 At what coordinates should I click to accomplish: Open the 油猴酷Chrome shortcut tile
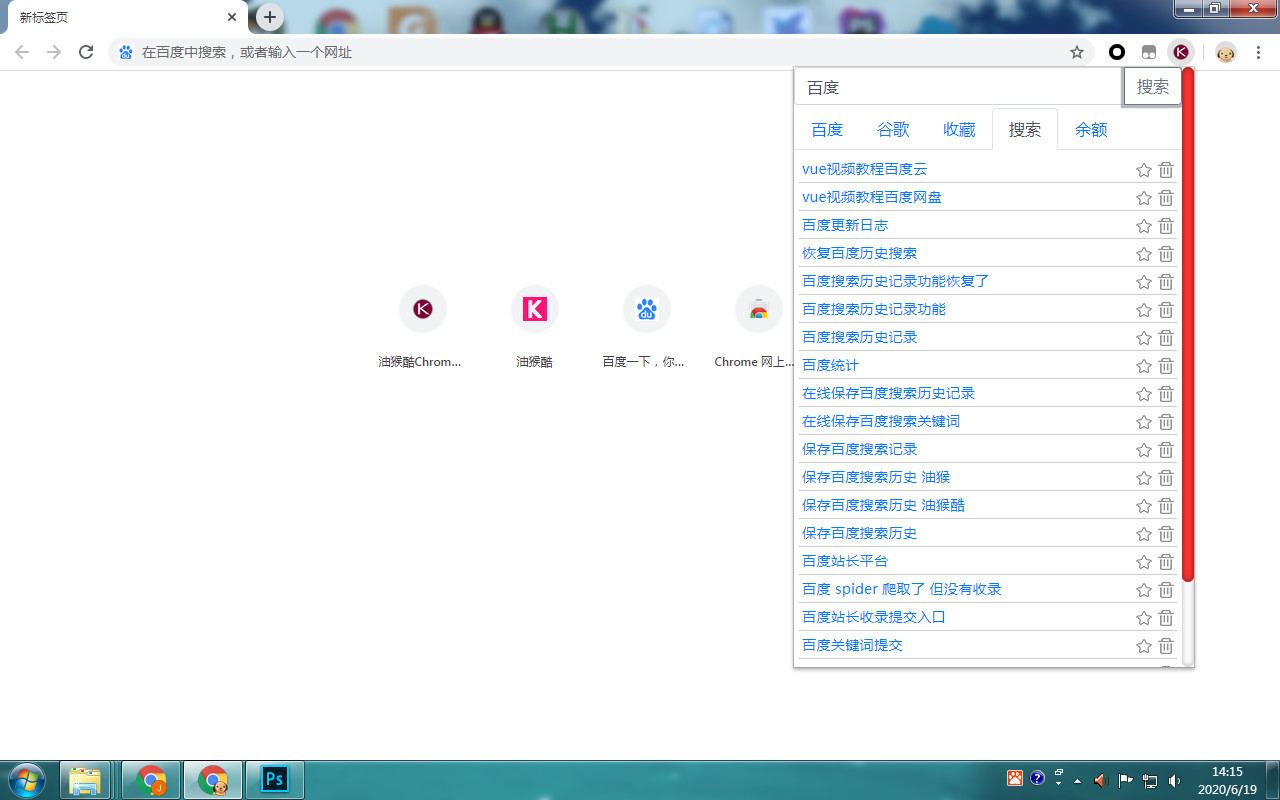[422, 328]
